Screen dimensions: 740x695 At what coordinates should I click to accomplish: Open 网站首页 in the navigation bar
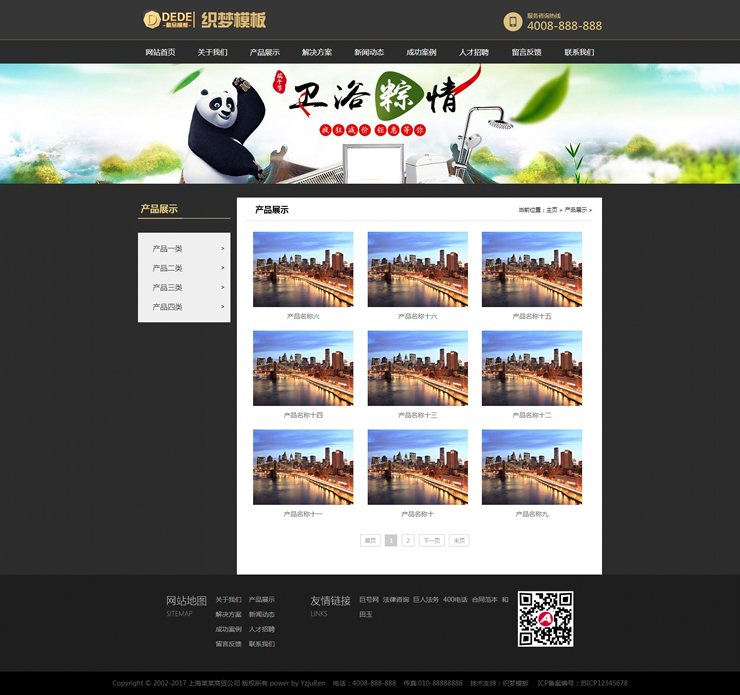[160, 52]
